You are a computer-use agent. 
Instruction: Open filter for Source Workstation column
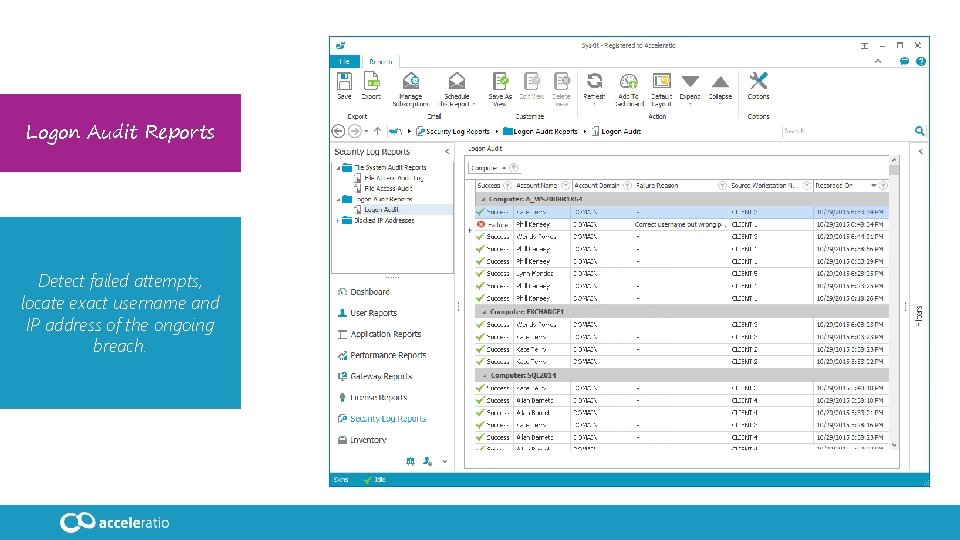(x=807, y=186)
